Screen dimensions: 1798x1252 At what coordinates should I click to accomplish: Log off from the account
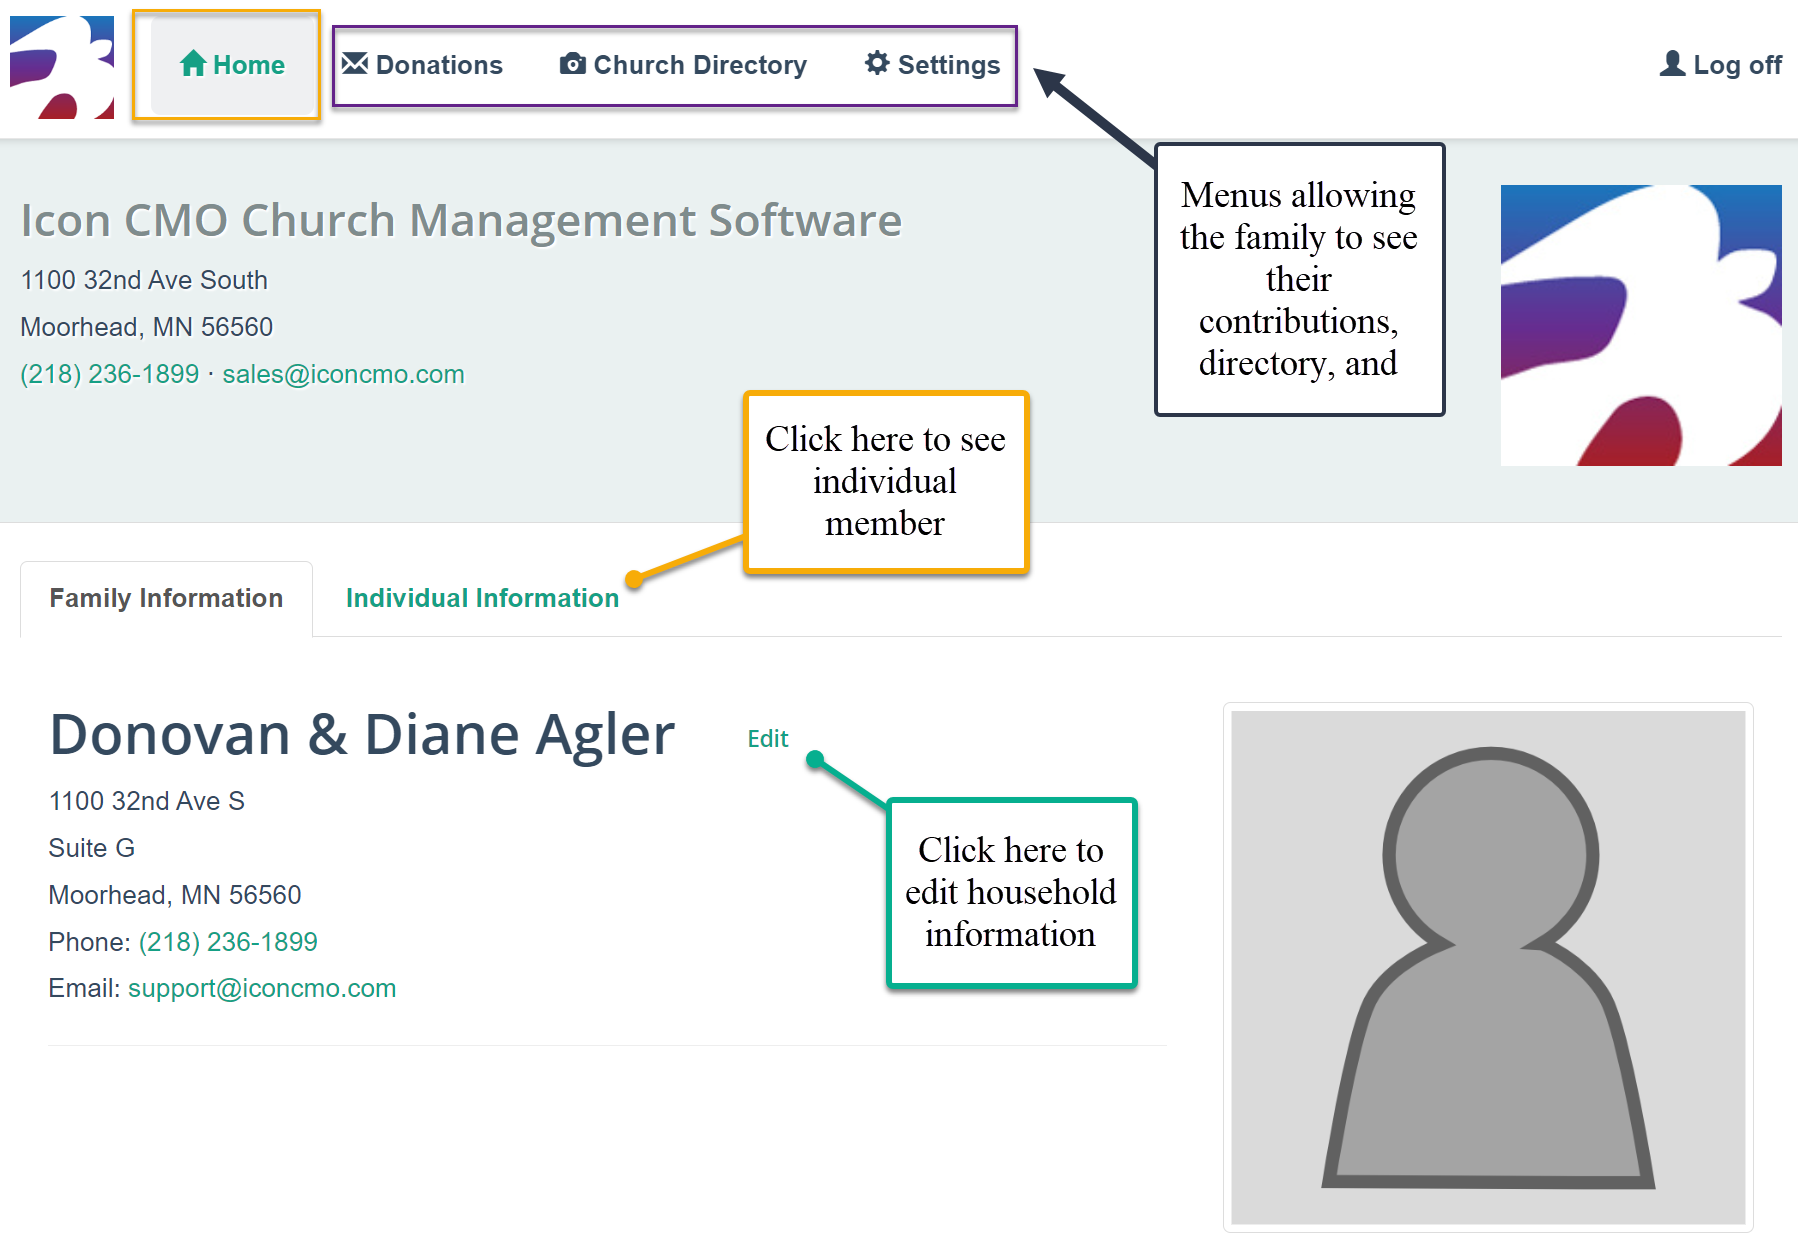pos(1721,65)
